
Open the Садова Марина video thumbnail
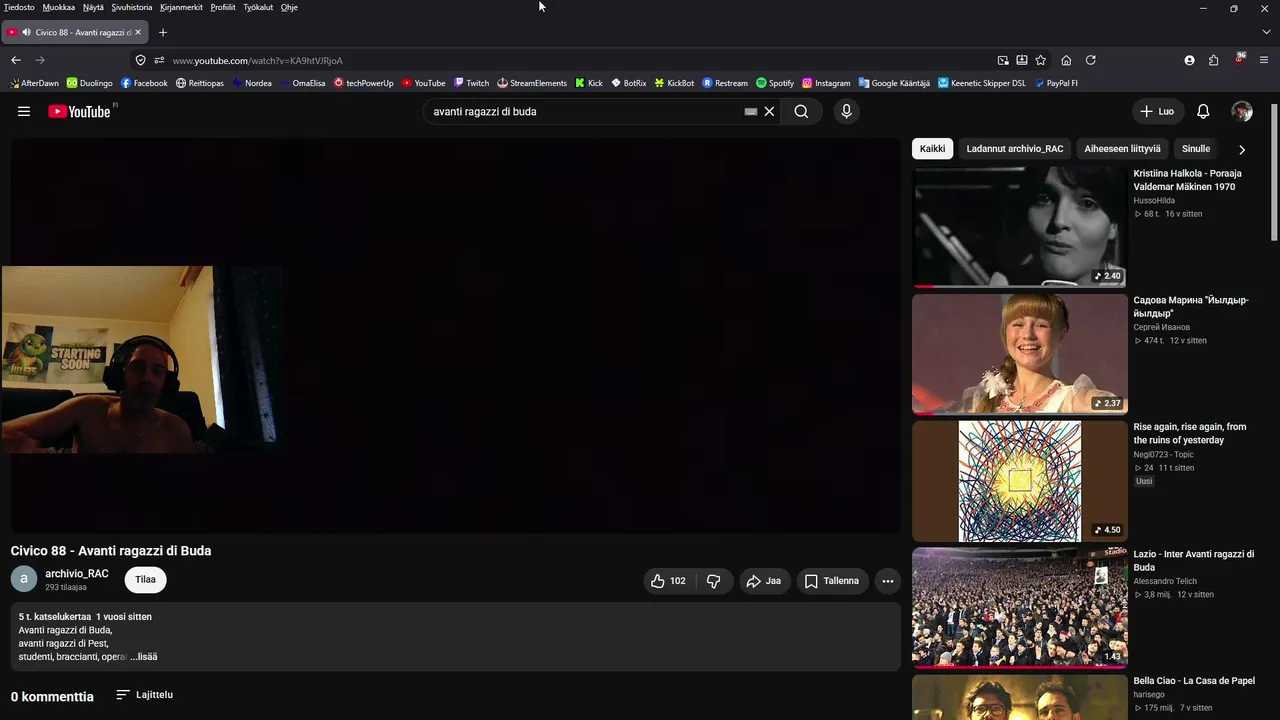(1019, 353)
